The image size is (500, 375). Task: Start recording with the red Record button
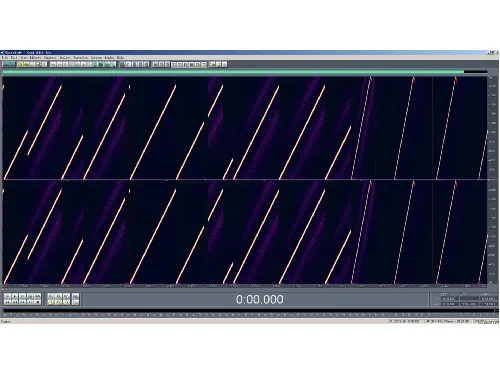coord(38,302)
